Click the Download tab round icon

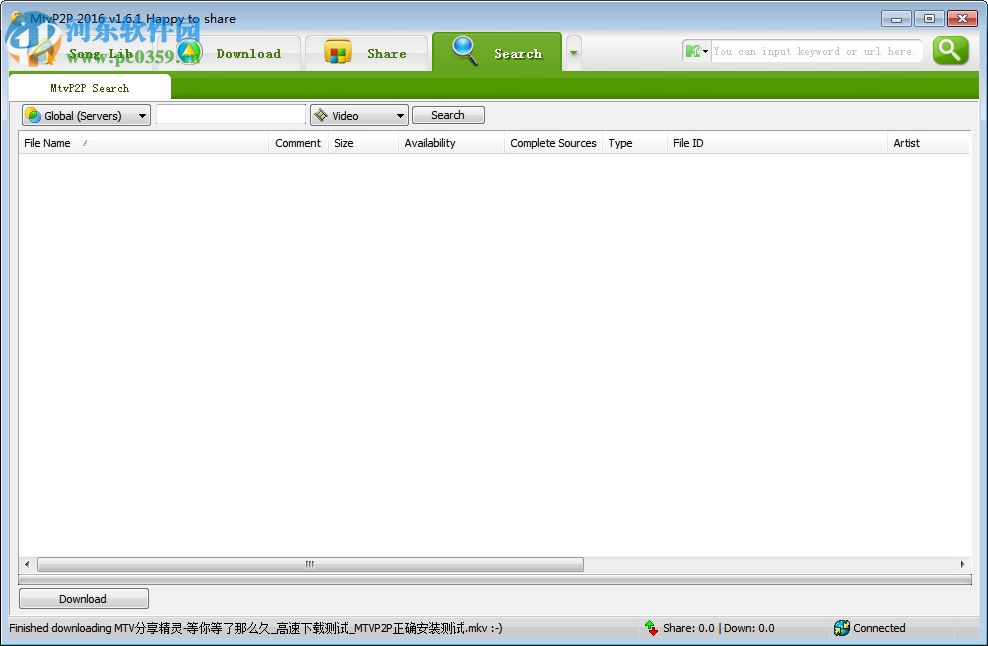[189, 52]
